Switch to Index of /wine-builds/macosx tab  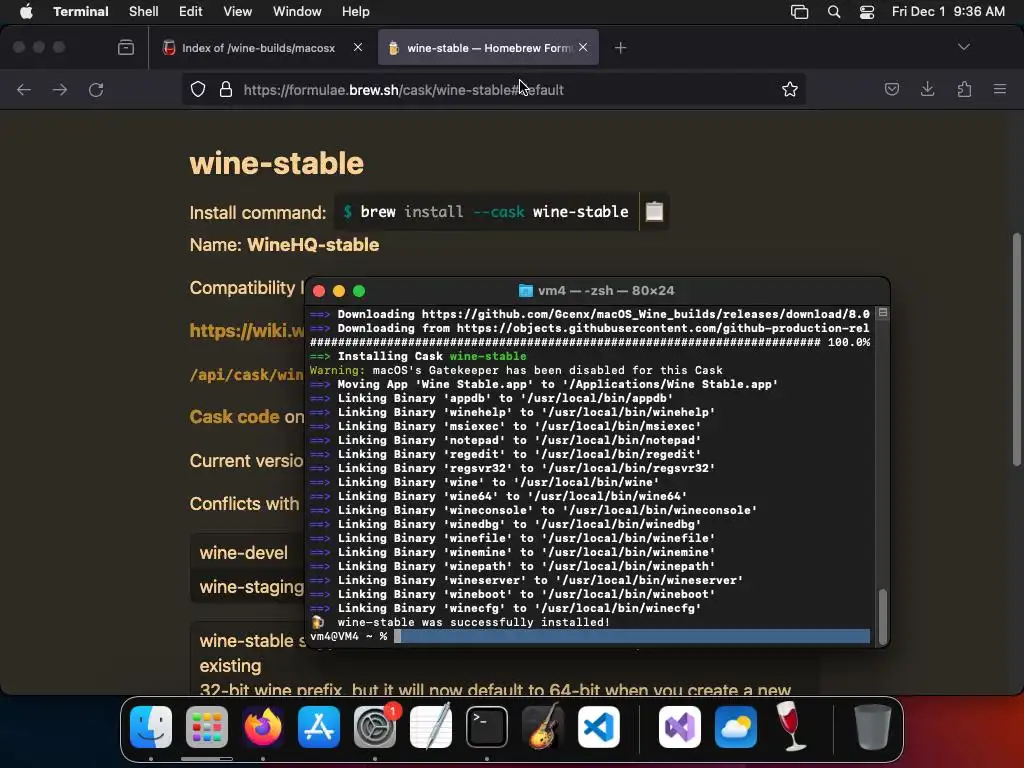[258, 48]
